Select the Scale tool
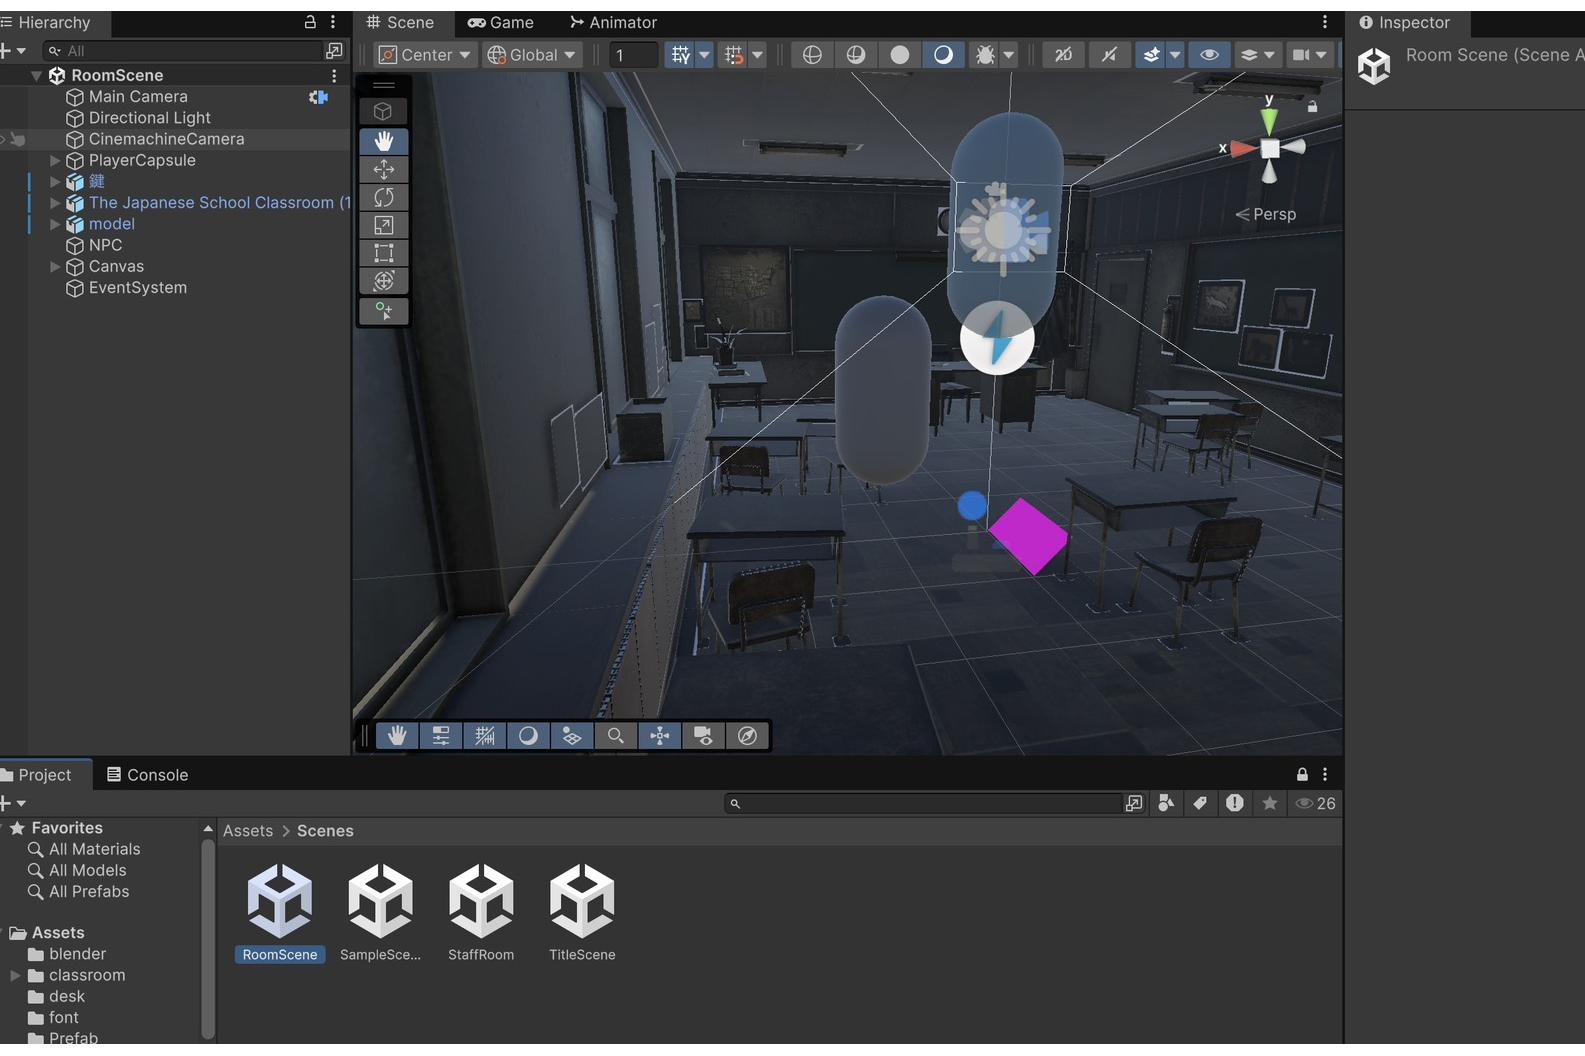The image size is (1585, 1056). coord(384,226)
